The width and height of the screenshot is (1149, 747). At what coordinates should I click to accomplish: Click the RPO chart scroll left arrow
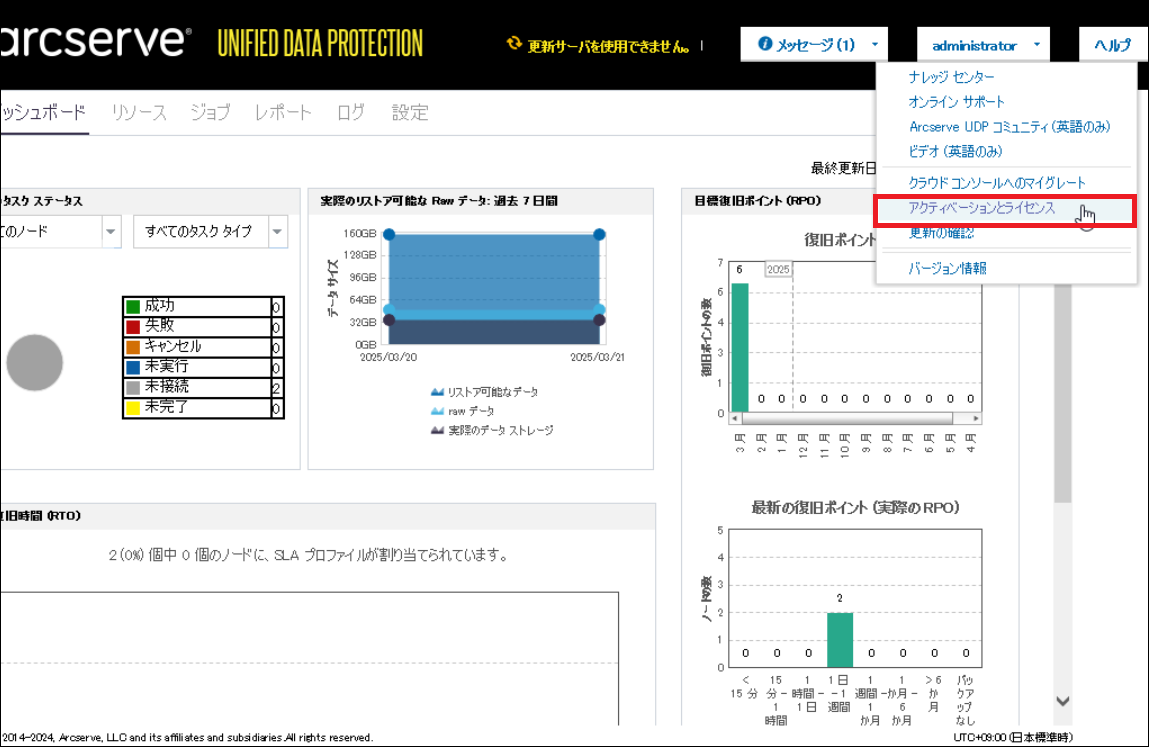pos(735,419)
